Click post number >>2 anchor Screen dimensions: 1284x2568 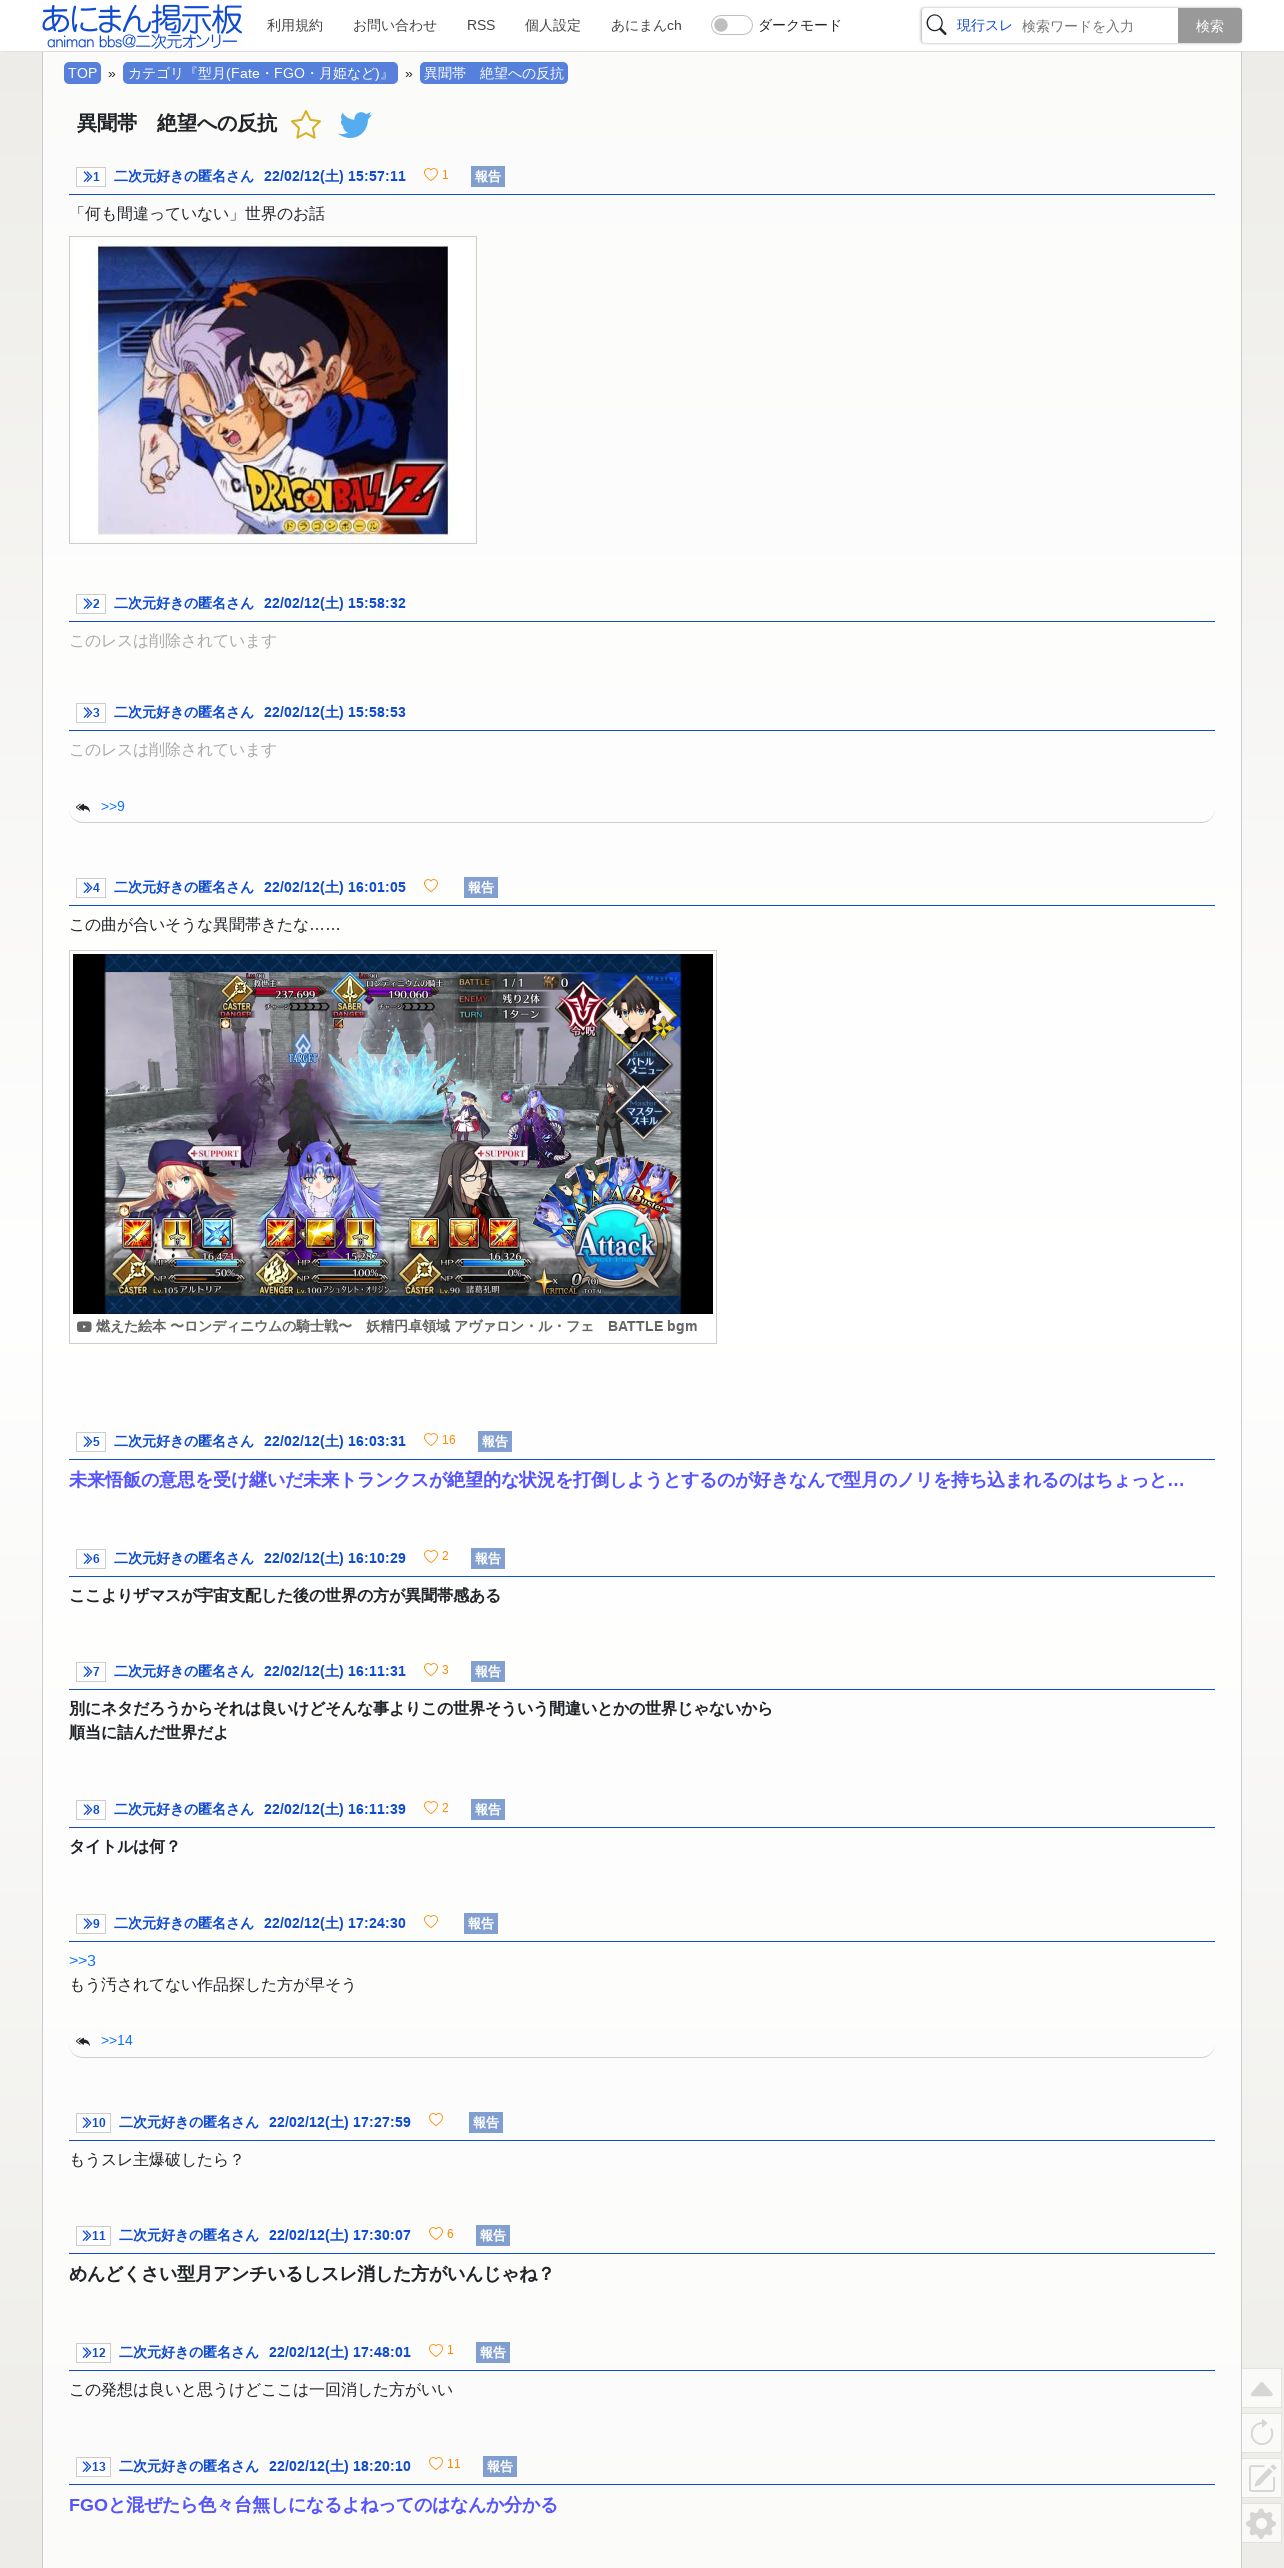coord(91,604)
